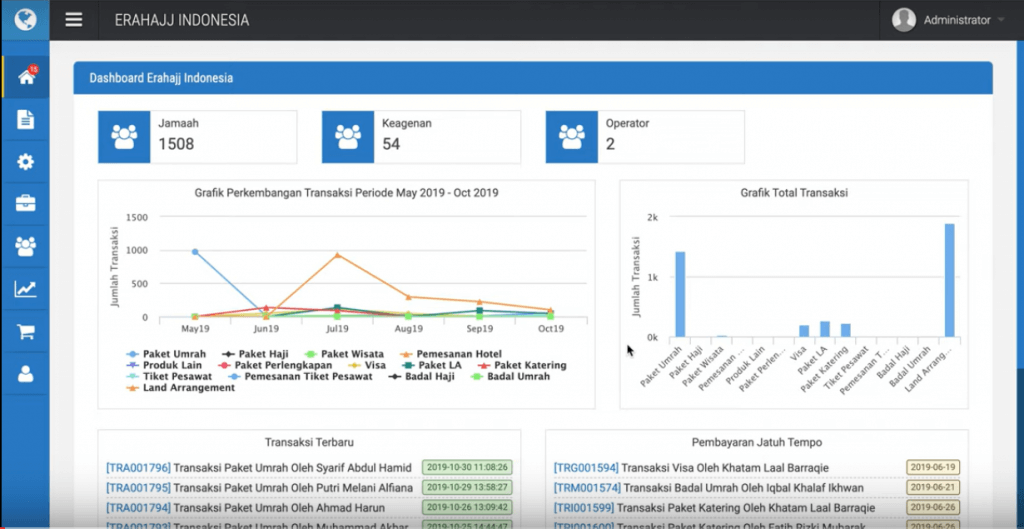
Task: Toggle the hamburger sidebar menu
Action: pos(73,20)
